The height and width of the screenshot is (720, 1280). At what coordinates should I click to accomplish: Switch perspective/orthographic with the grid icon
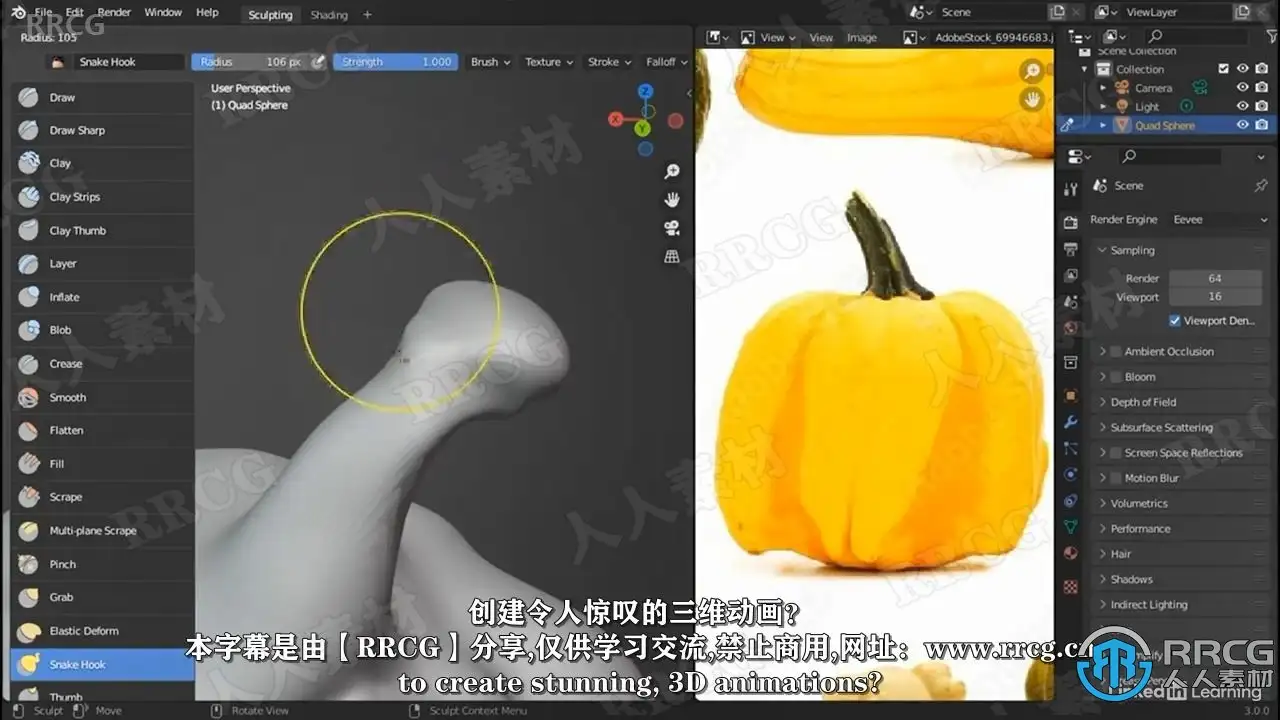tap(672, 256)
